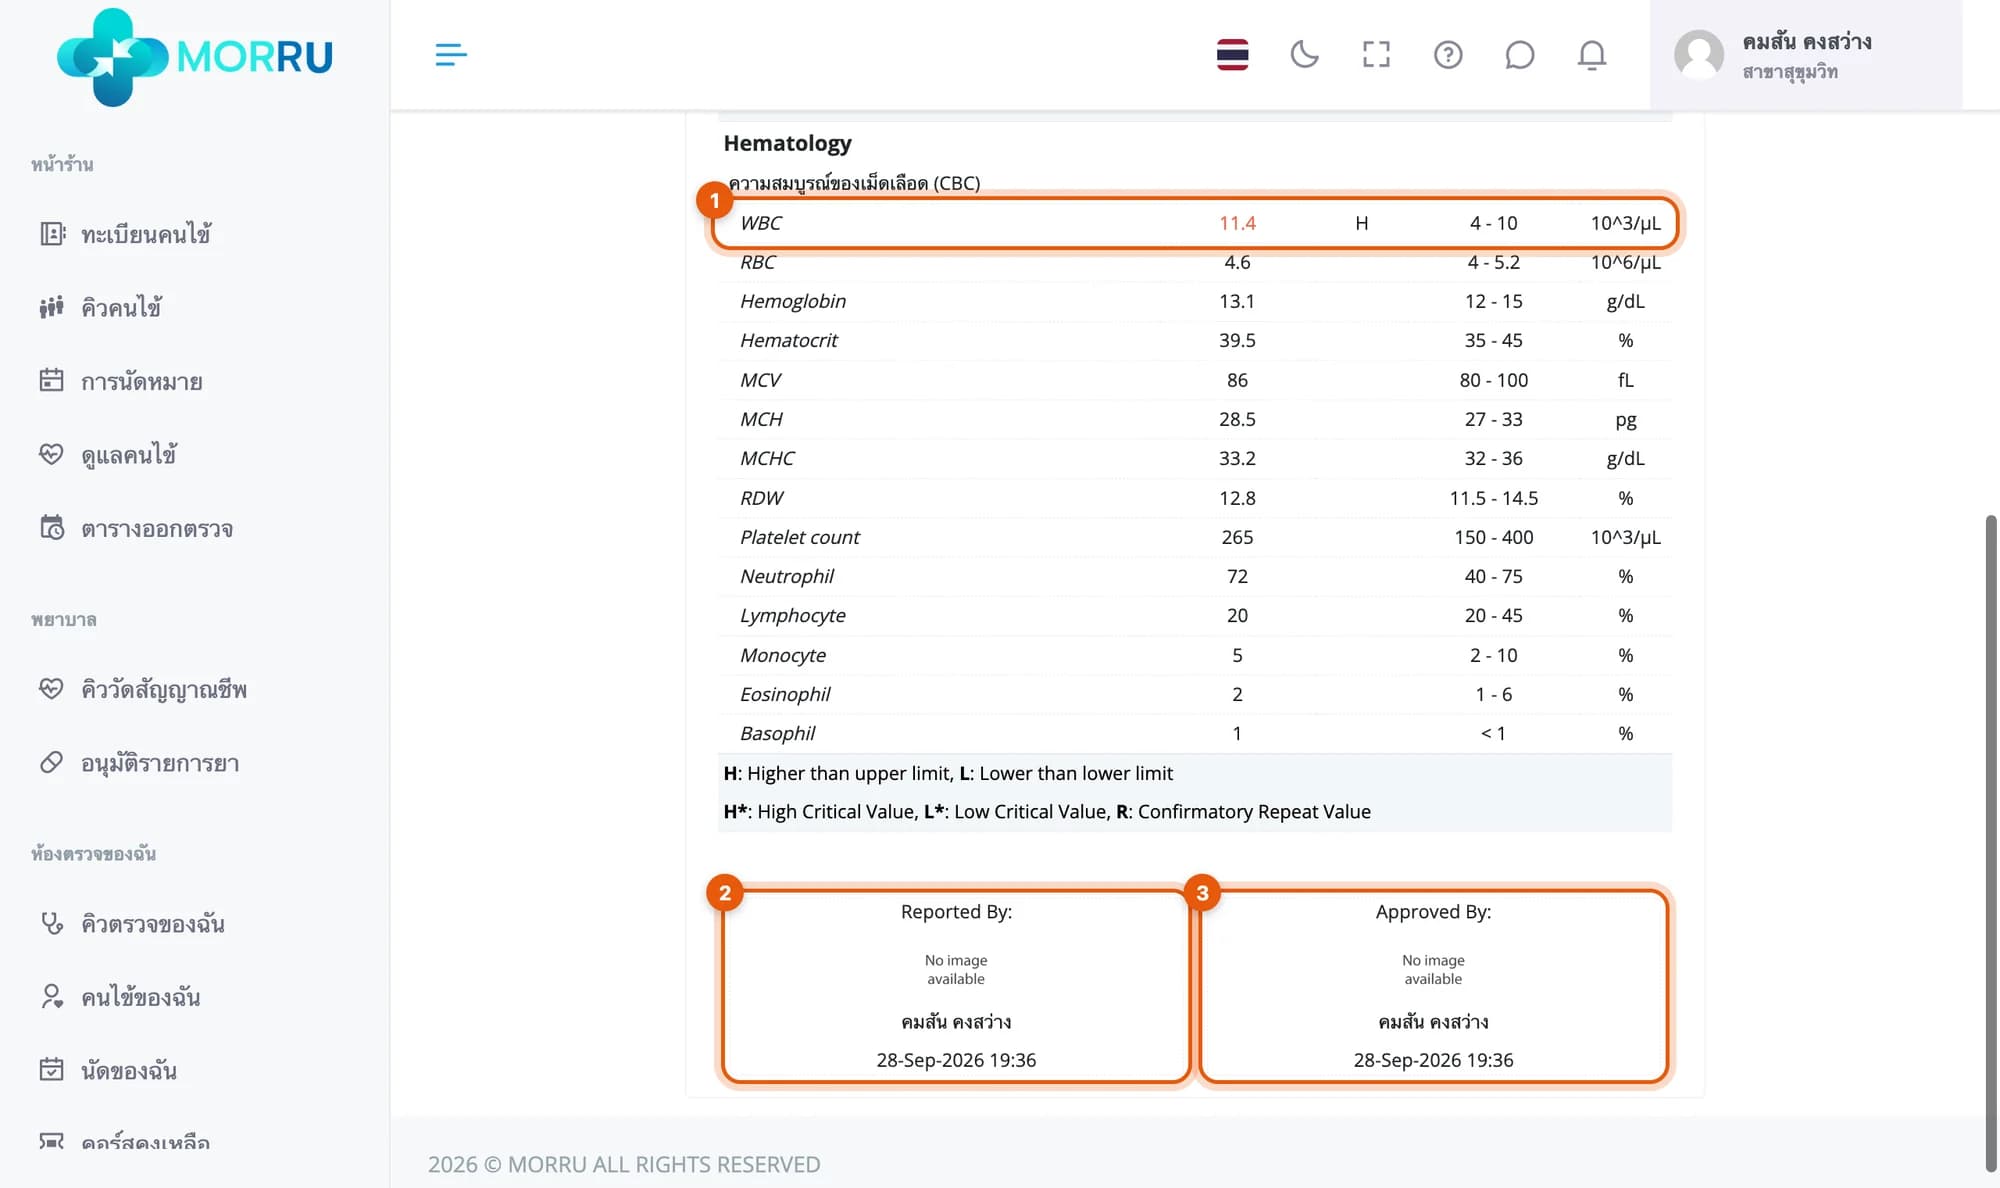The width and height of the screenshot is (2000, 1188).
Task: Click the stethoscope icon
Action: click(x=51, y=922)
